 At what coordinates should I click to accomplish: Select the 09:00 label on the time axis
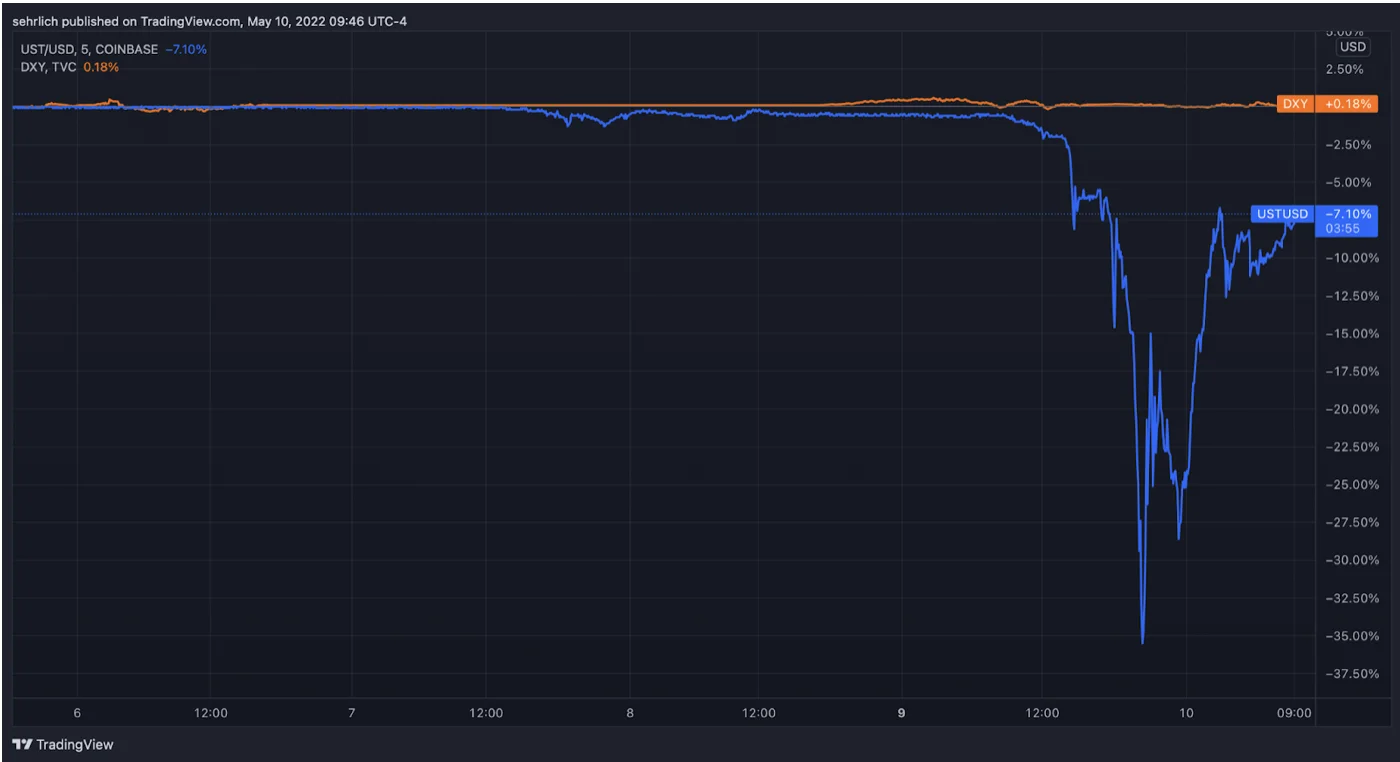tap(1295, 713)
